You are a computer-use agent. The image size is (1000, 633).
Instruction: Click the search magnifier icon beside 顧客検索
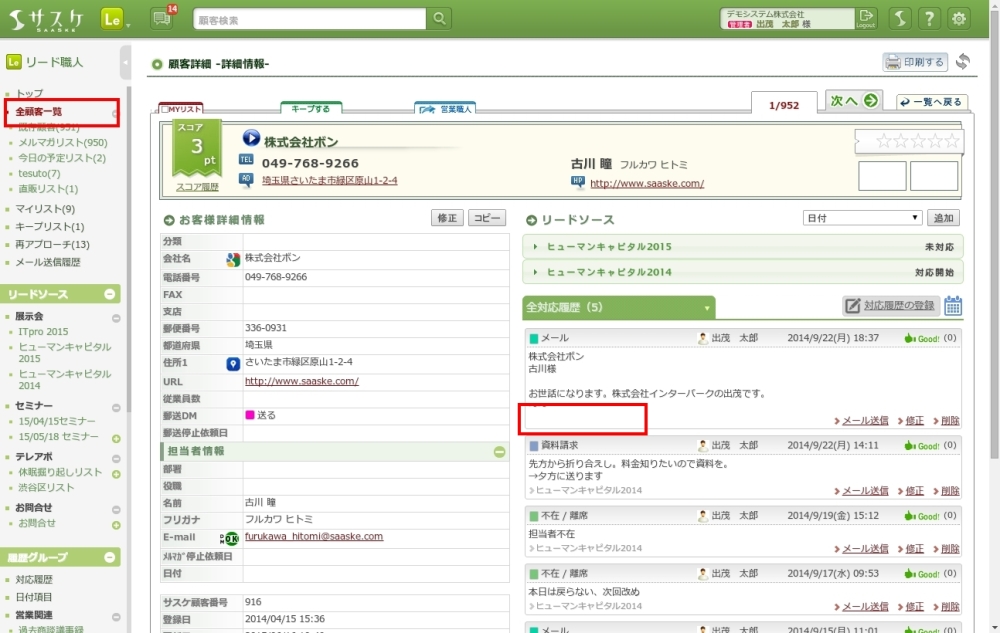tap(439, 19)
